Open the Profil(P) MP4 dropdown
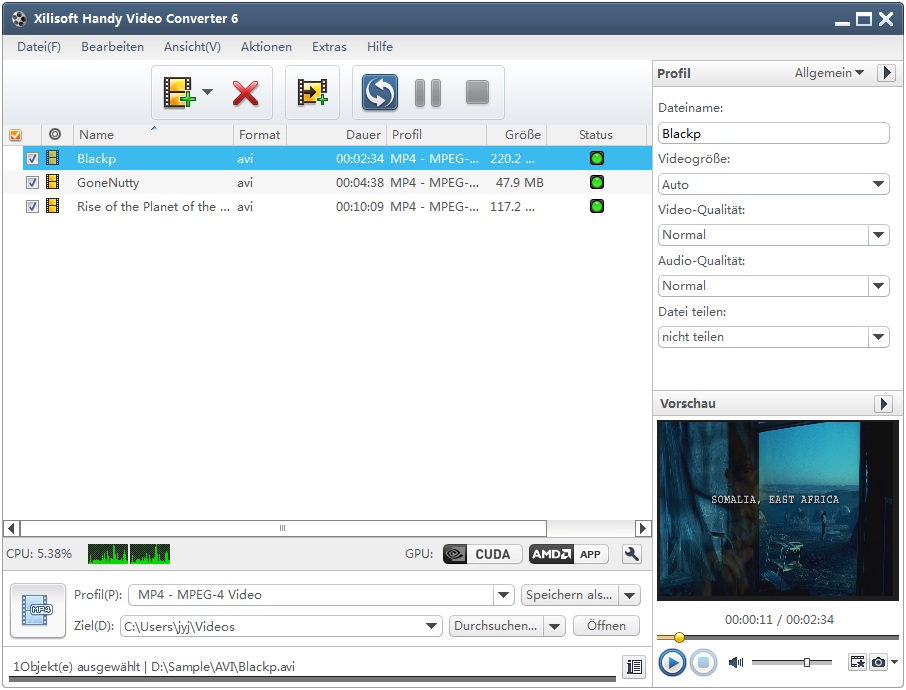906x690 pixels. (x=503, y=595)
